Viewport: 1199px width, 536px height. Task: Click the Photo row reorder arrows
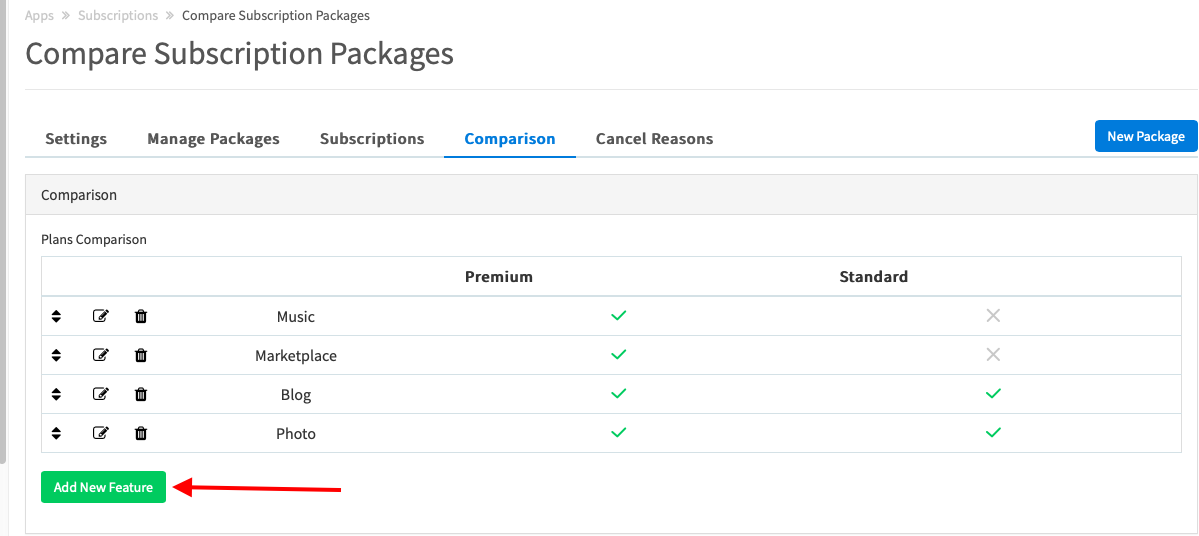pos(56,433)
